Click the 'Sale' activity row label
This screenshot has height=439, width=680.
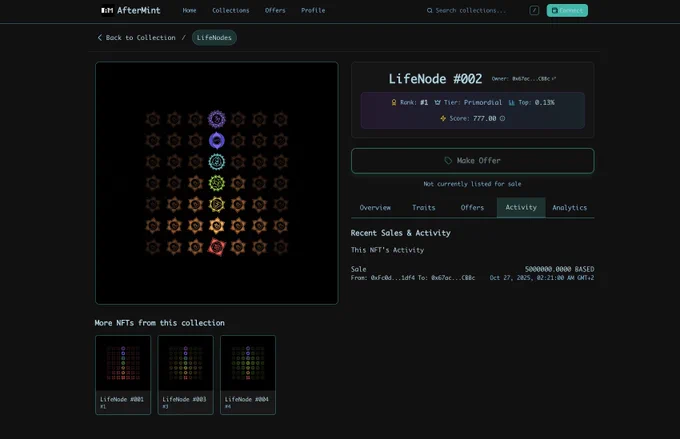[x=359, y=269]
